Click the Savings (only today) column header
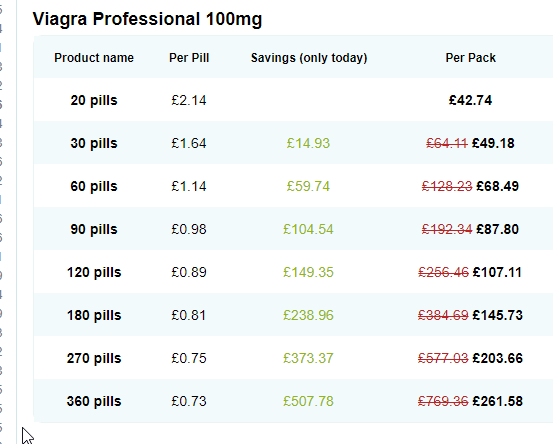Screen dimensions: 553x444 (x=309, y=57)
